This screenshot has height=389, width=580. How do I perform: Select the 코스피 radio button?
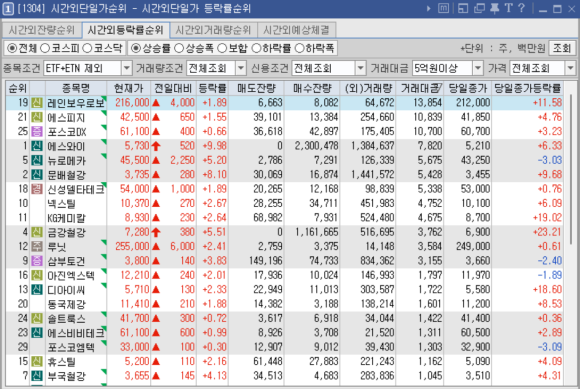pos(60,48)
